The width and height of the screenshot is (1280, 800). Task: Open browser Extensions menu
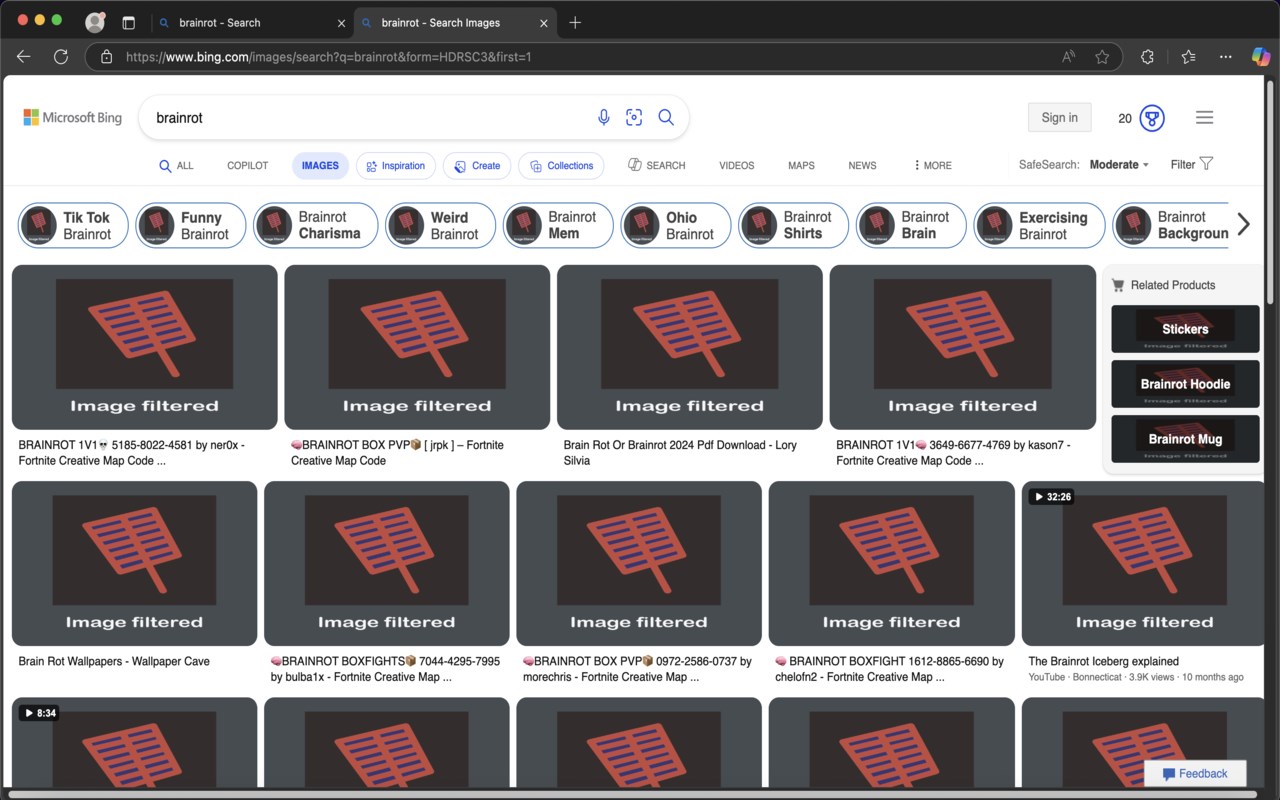1147,57
